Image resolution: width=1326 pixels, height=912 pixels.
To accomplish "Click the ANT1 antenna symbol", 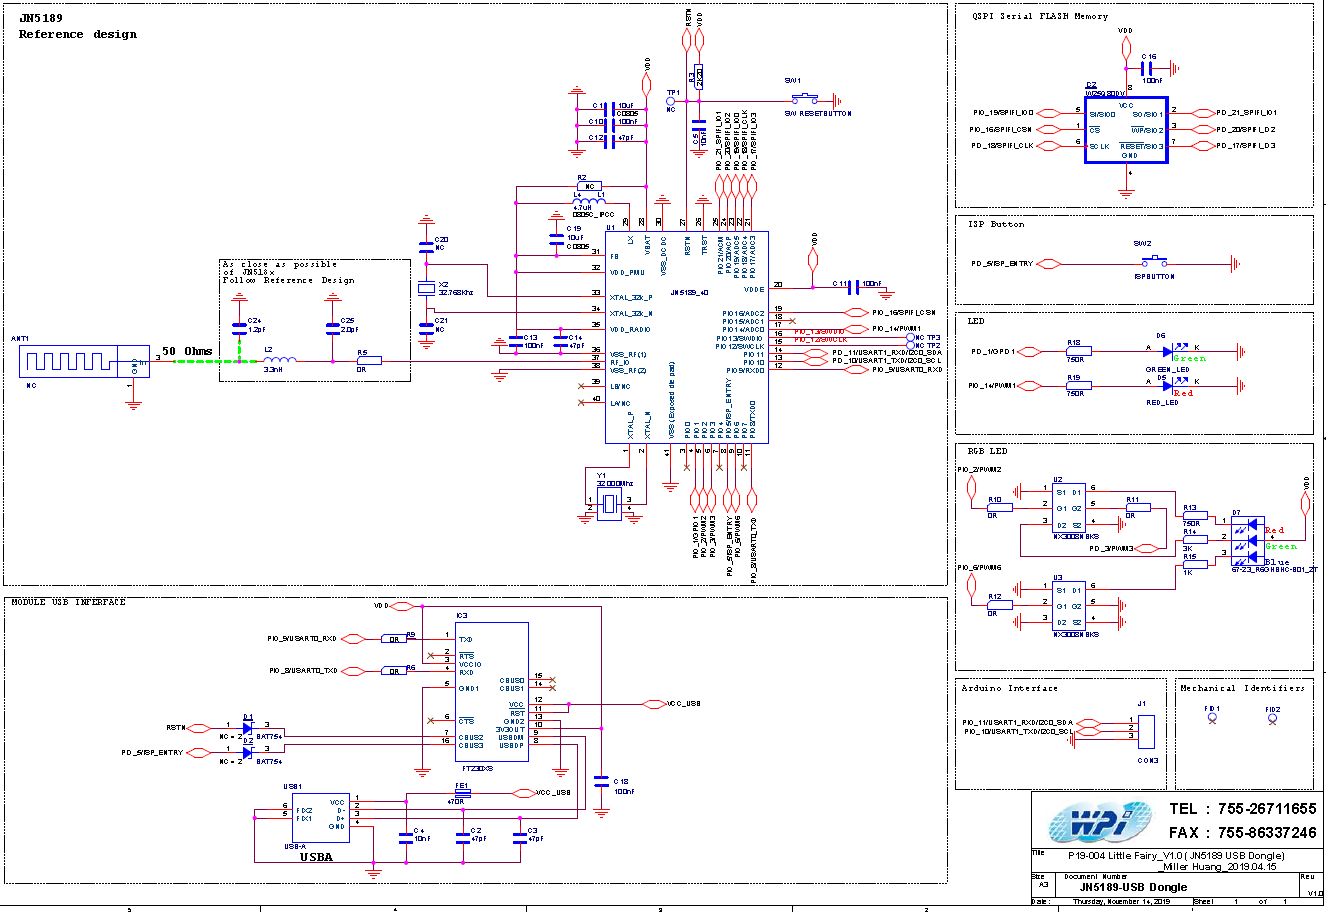I will 68,362.
